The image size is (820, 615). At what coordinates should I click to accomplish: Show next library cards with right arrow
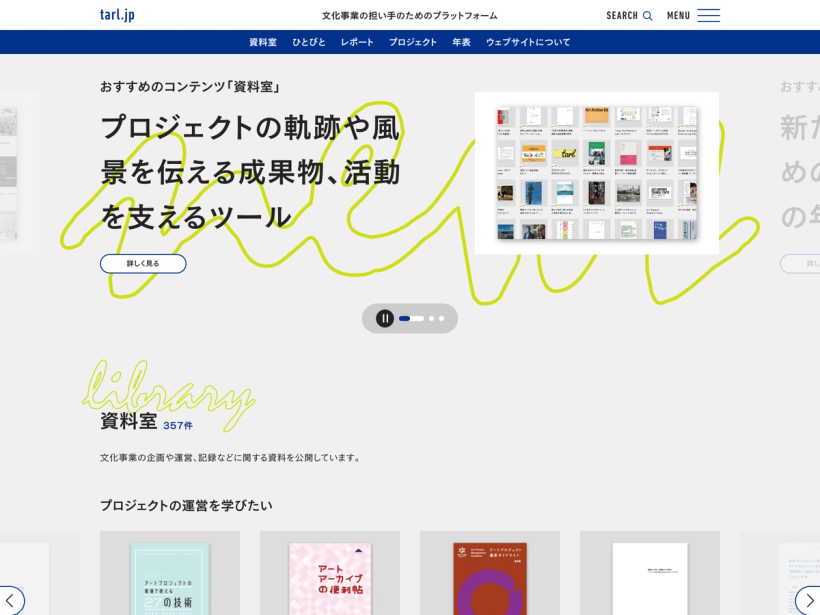[810, 601]
